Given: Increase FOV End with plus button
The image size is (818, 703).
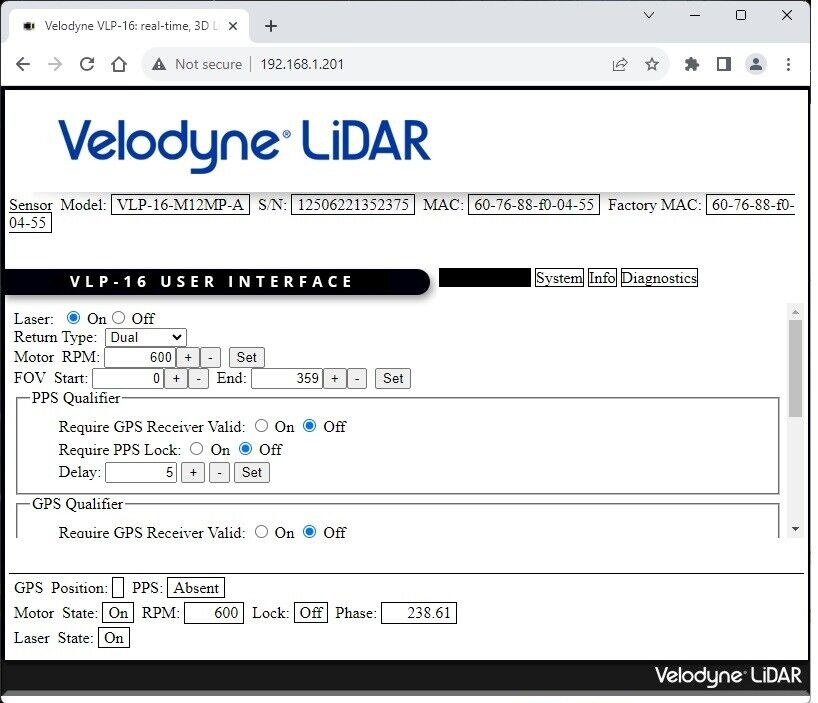Looking at the screenshot, I should tap(335, 378).
